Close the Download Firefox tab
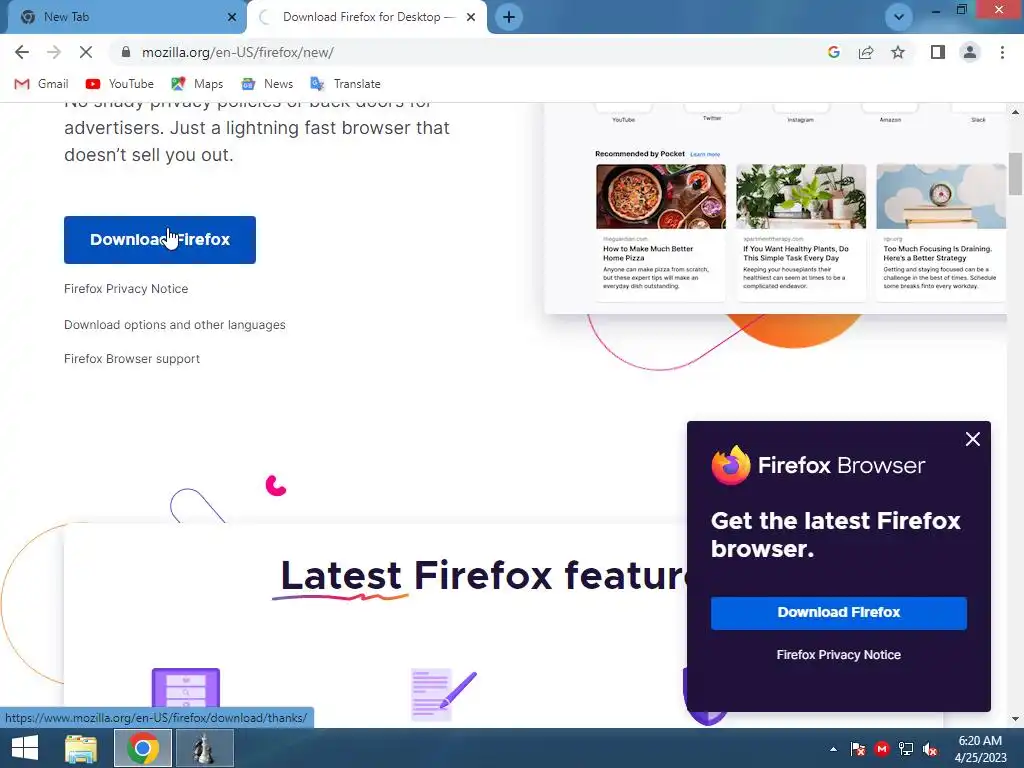The height and width of the screenshot is (768, 1024). click(x=471, y=17)
